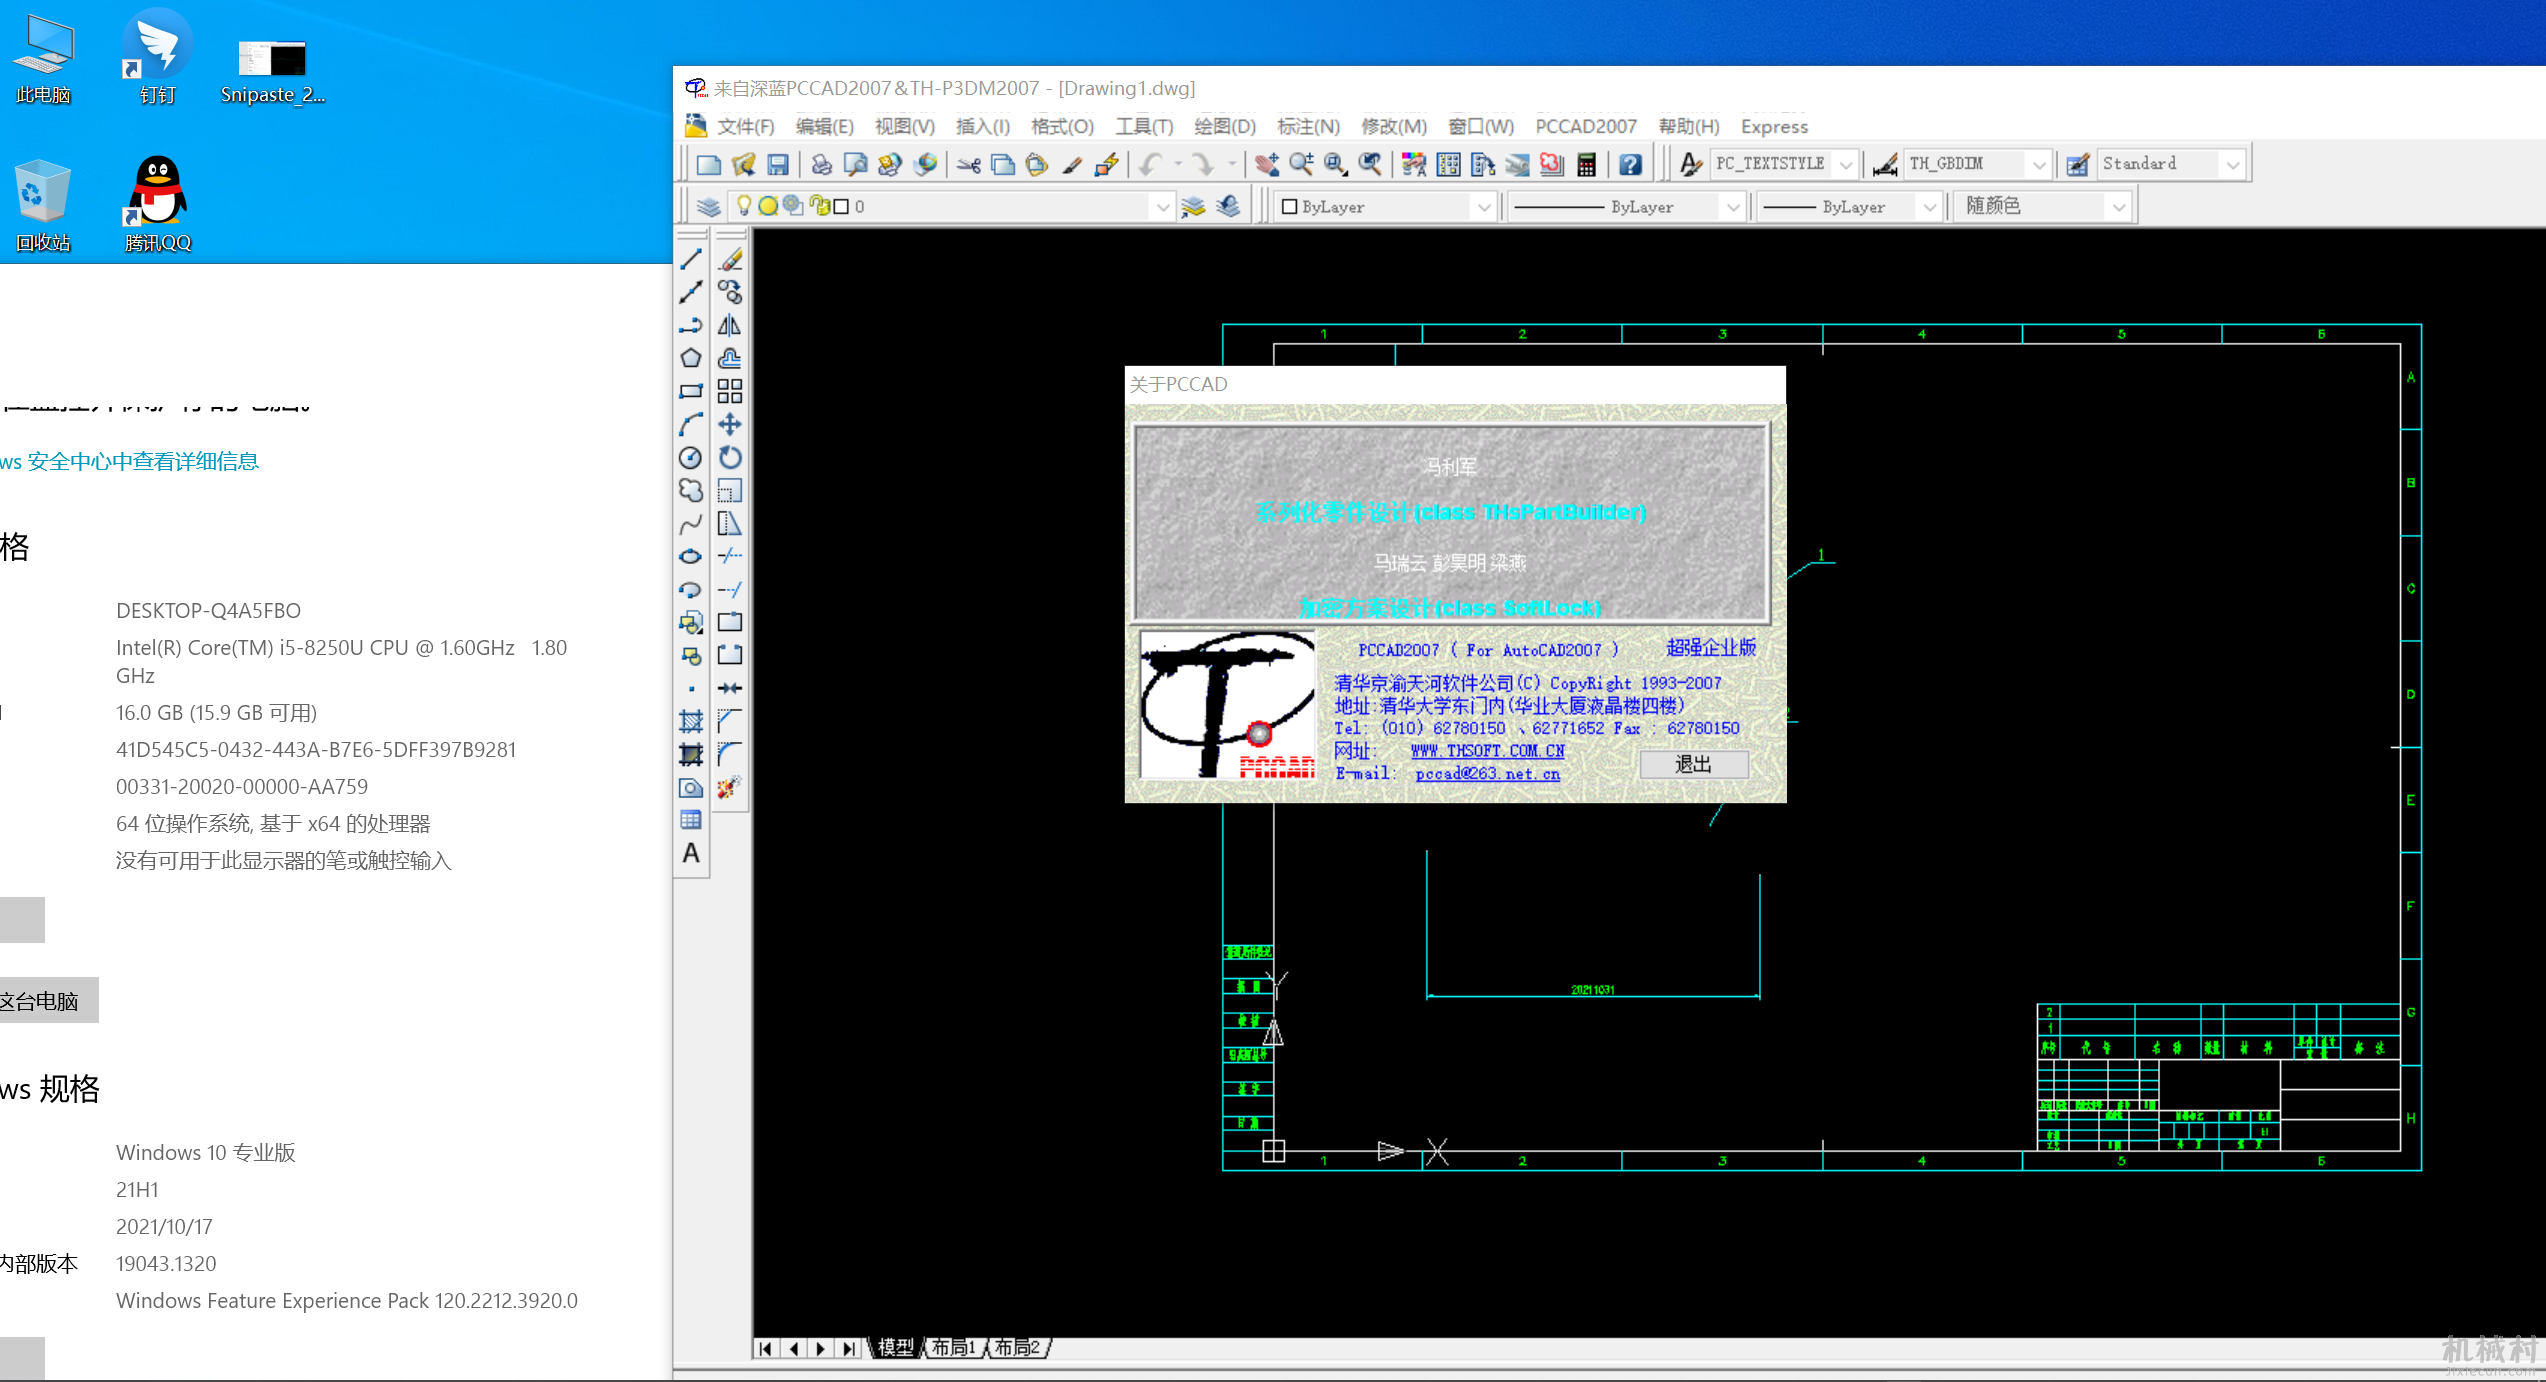The width and height of the screenshot is (2546, 1382).
Task: Select the Spline tool
Action: (691, 523)
